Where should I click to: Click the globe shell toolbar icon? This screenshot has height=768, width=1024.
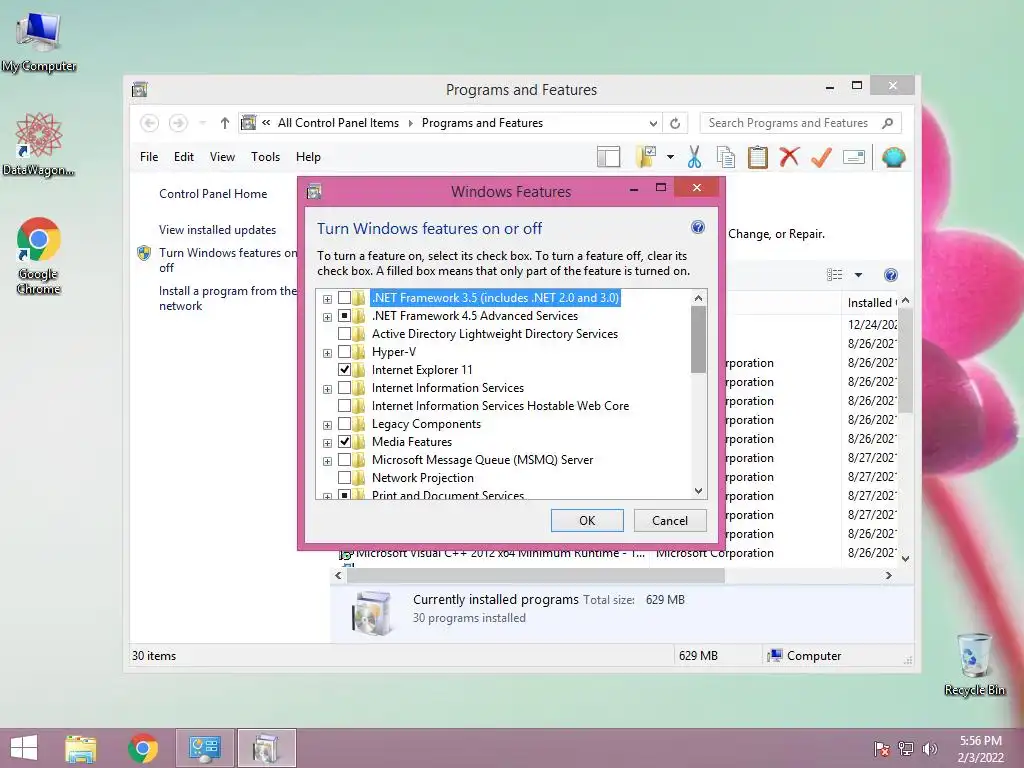click(893, 157)
